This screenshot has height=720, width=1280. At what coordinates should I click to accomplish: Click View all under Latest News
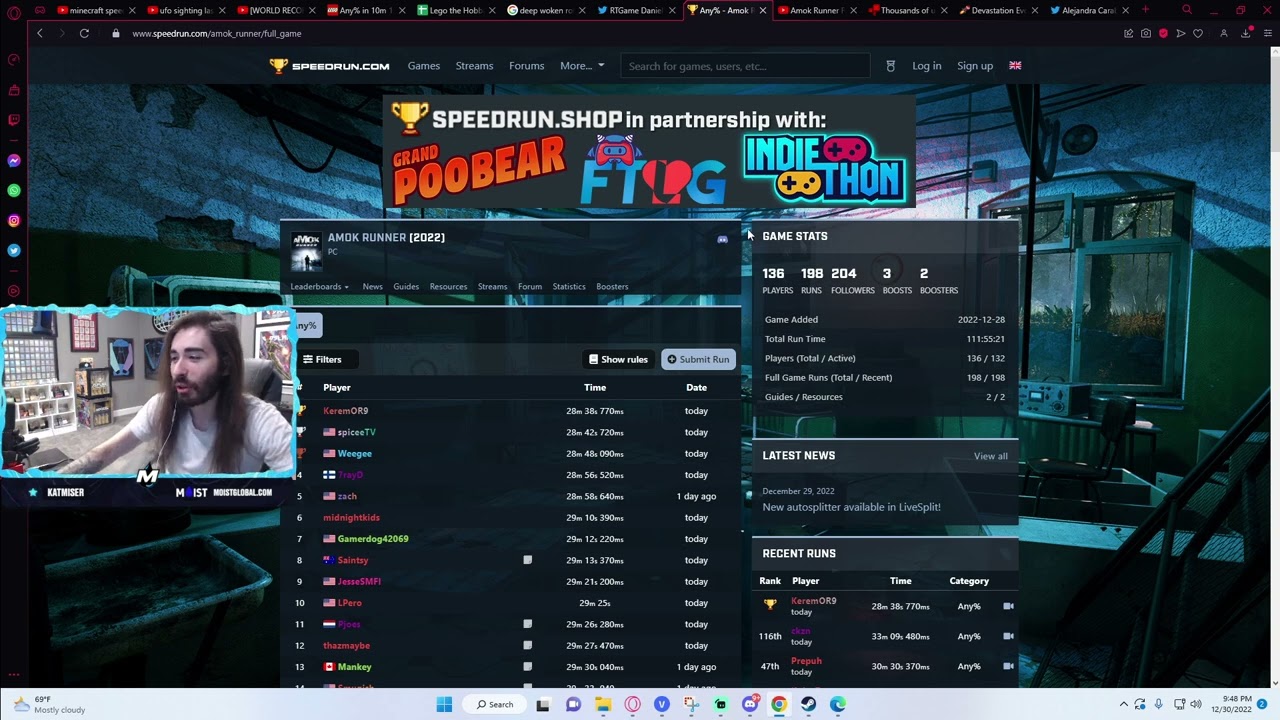(991, 456)
